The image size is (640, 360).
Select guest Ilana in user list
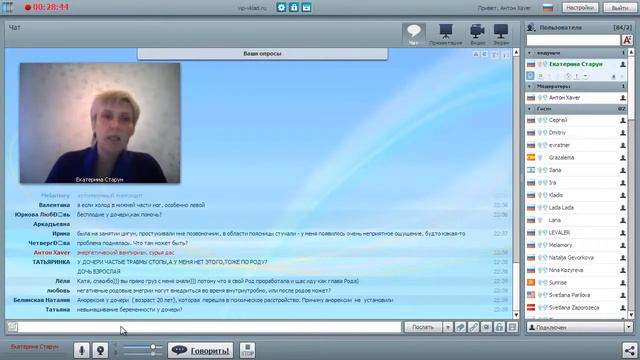click(x=576, y=170)
